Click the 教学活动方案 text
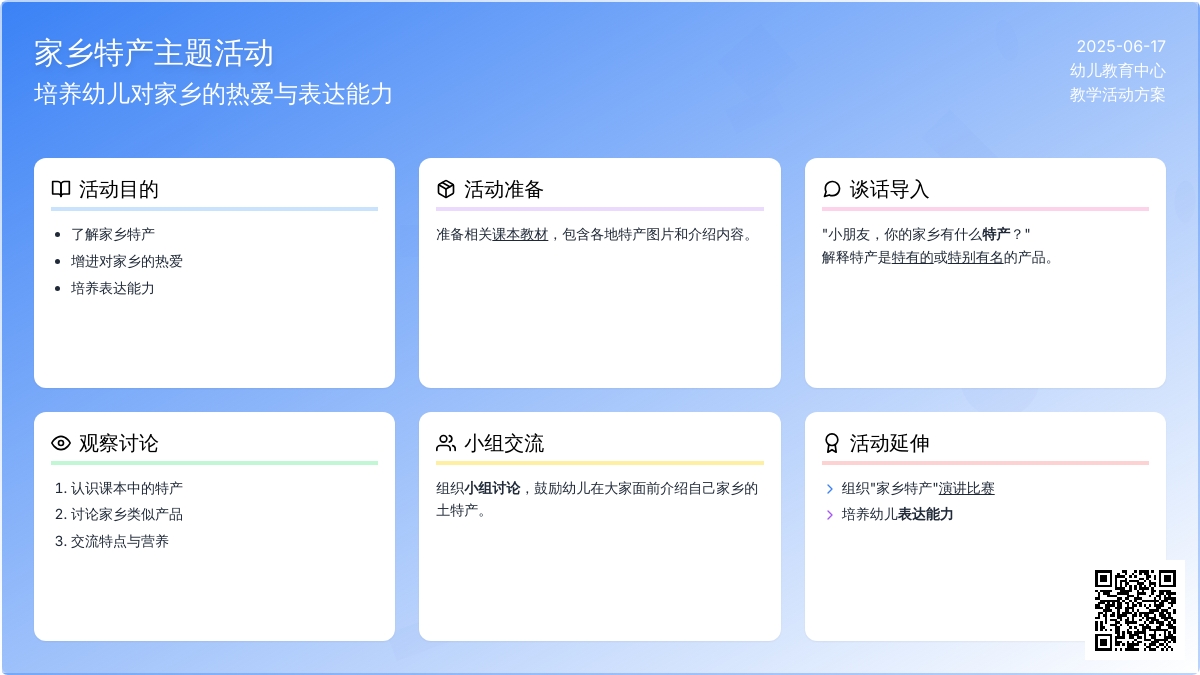 point(1118,95)
